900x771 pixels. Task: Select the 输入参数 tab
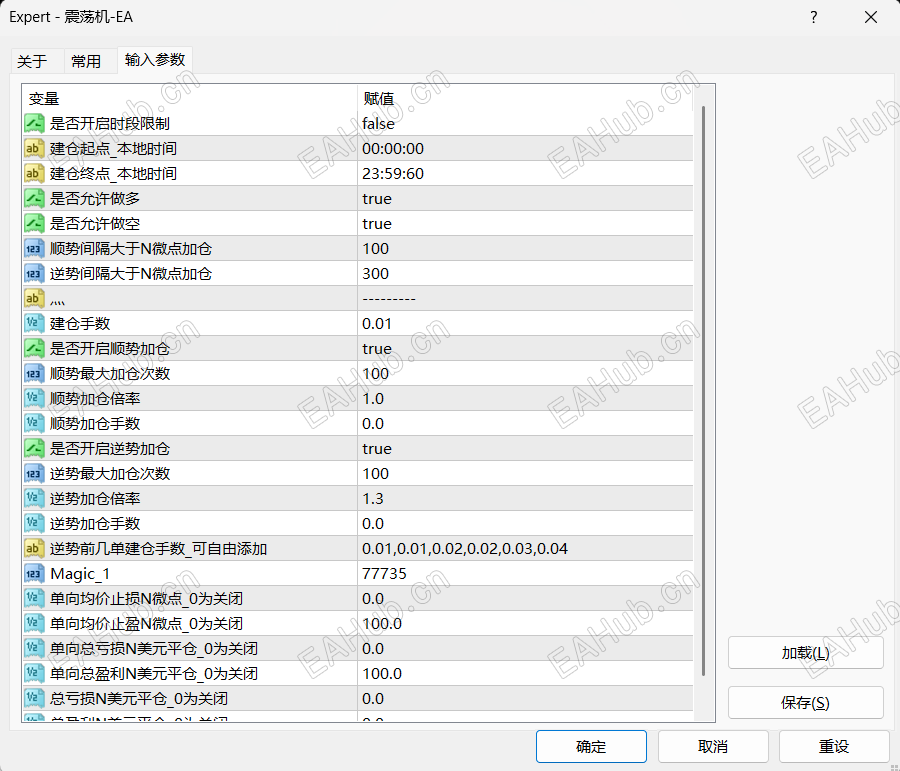[155, 60]
